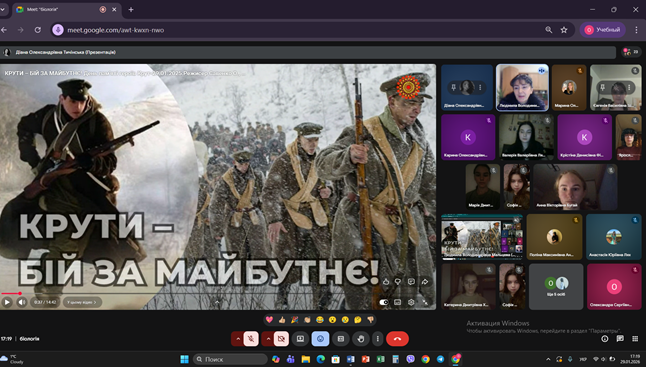Play the presented video
Image resolution: width=646 pixels, height=367 pixels.
tap(7, 302)
